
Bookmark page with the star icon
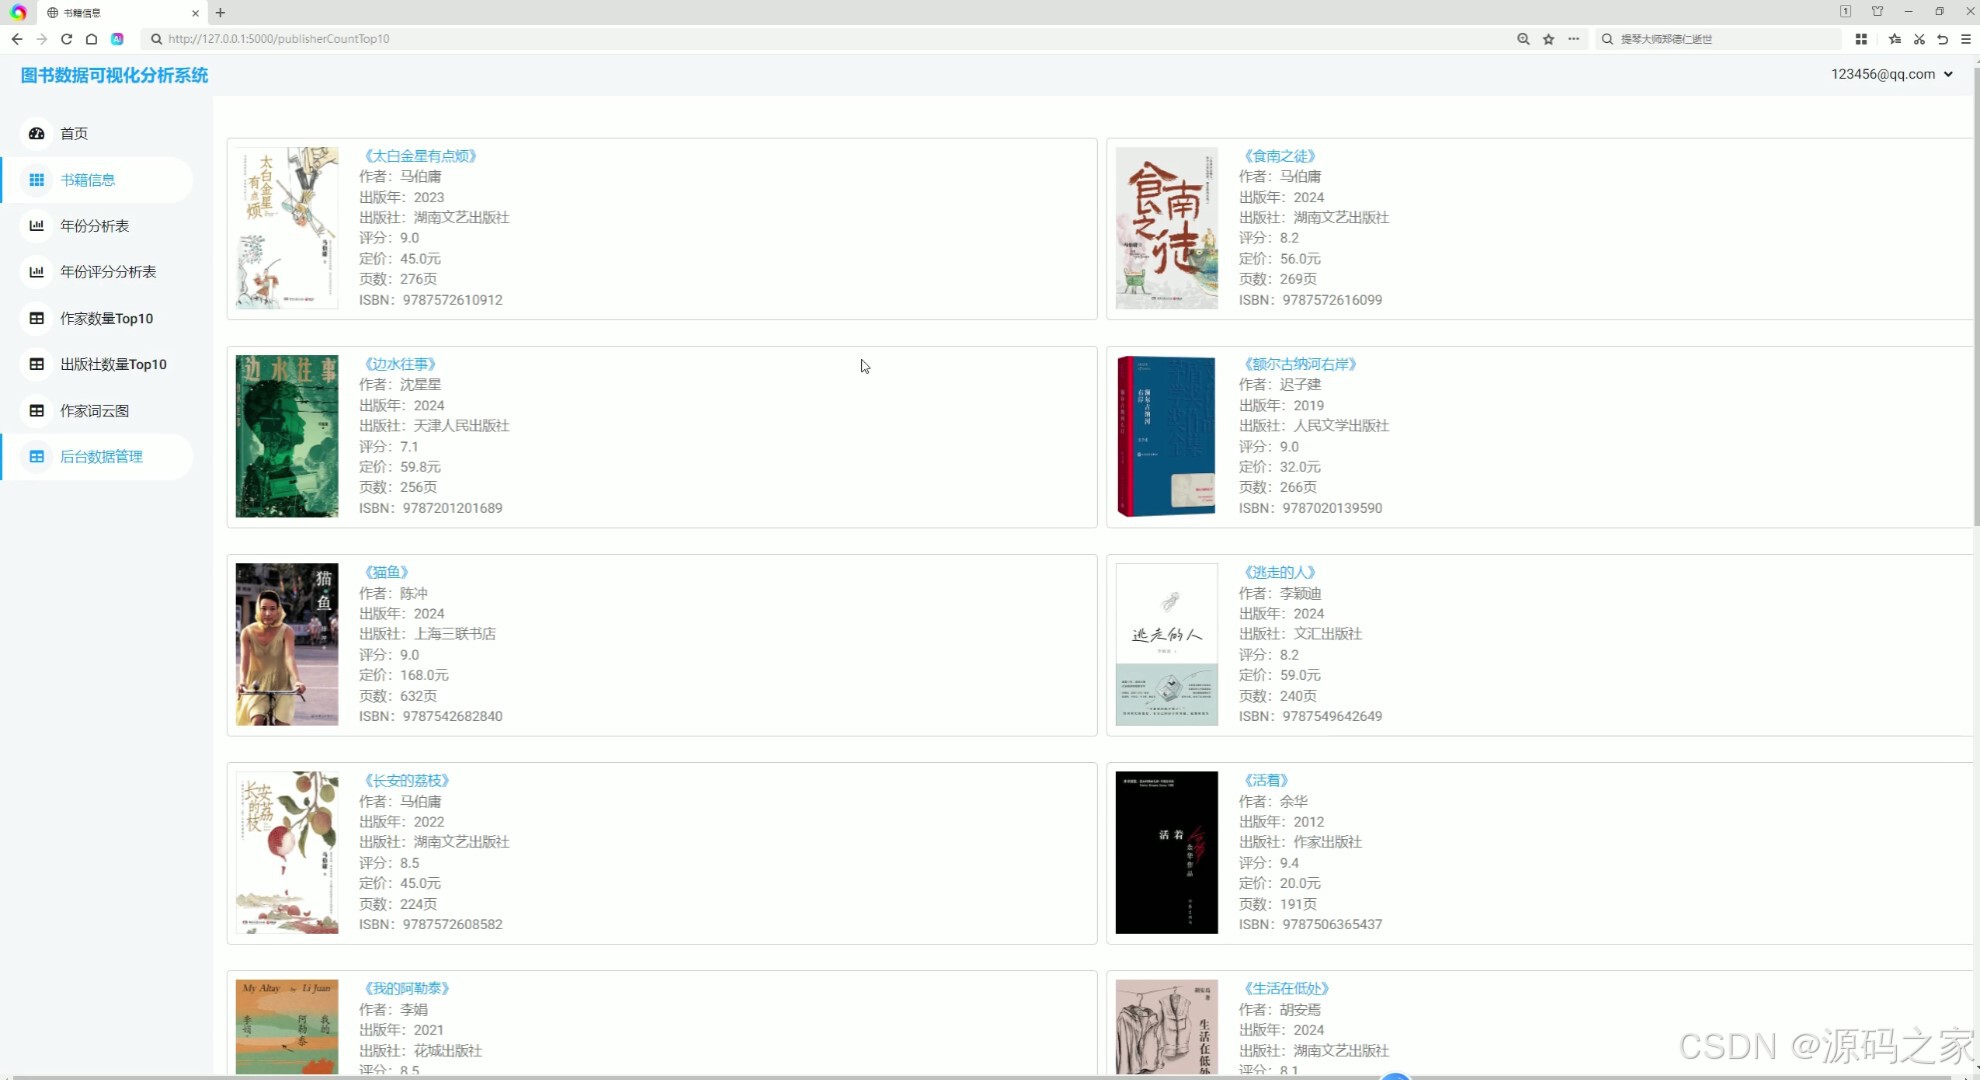pos(1548,39)
